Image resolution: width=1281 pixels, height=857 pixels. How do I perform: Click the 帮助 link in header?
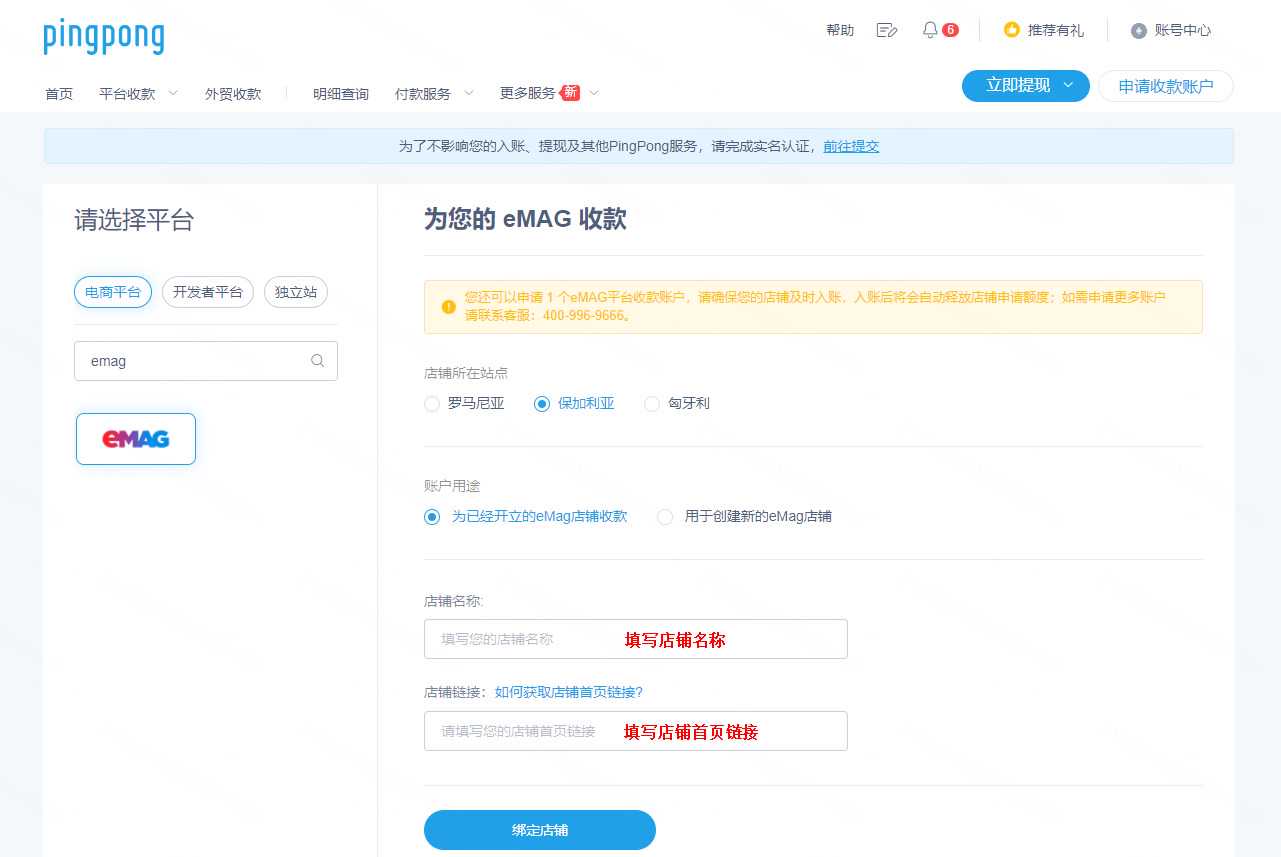pyautogui.click(x=840, y=30)
